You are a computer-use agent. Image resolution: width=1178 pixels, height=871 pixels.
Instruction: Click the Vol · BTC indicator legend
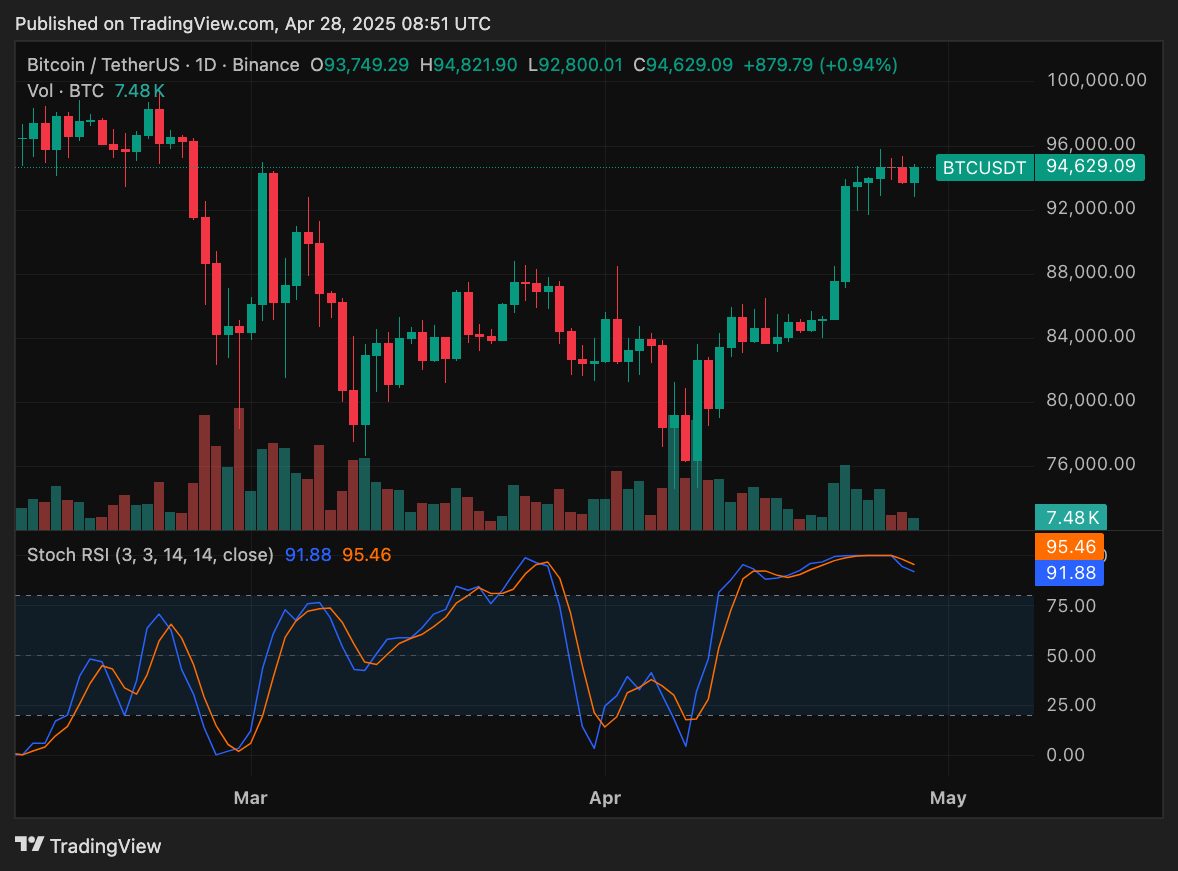click(x=65, y=91)
